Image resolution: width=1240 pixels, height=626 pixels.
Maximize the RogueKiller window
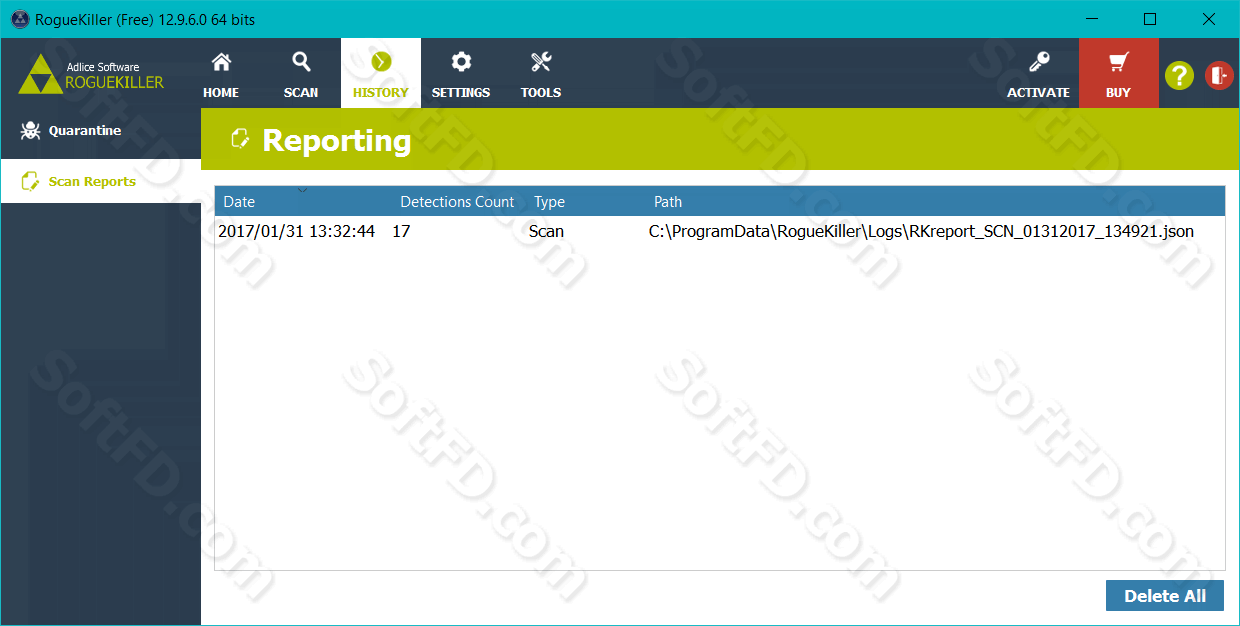point(1150,19)
